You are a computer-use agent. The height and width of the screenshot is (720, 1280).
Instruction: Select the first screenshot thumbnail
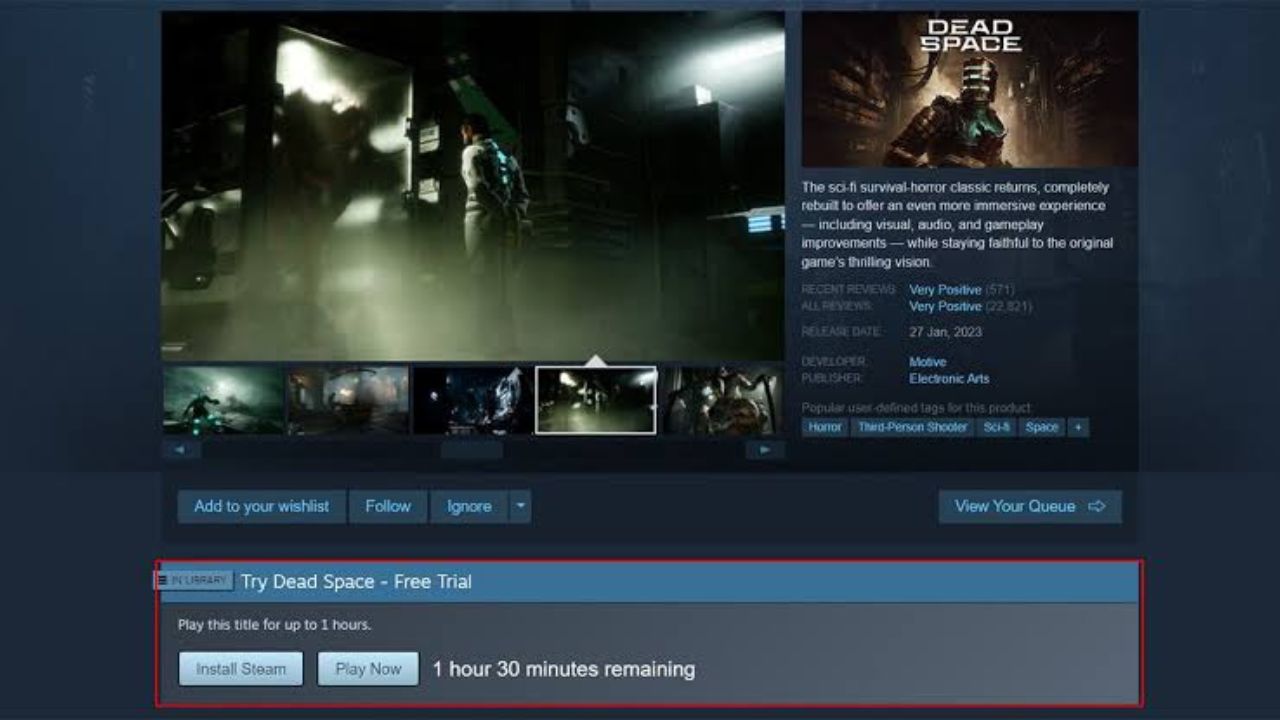coord(223,400)
